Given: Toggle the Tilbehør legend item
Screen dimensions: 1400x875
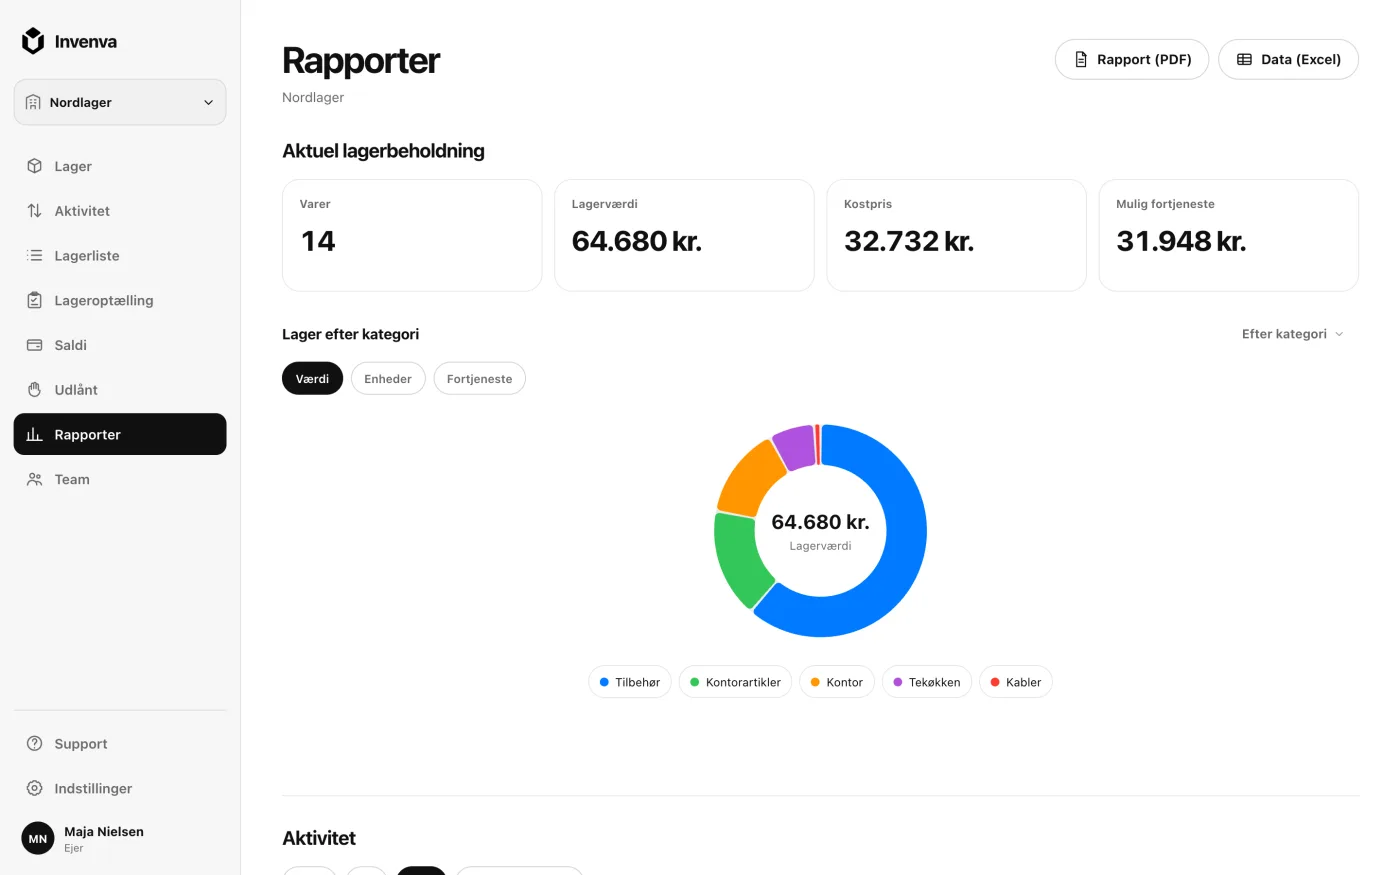Looking at the screenshot, I should (x=630, y=682).
